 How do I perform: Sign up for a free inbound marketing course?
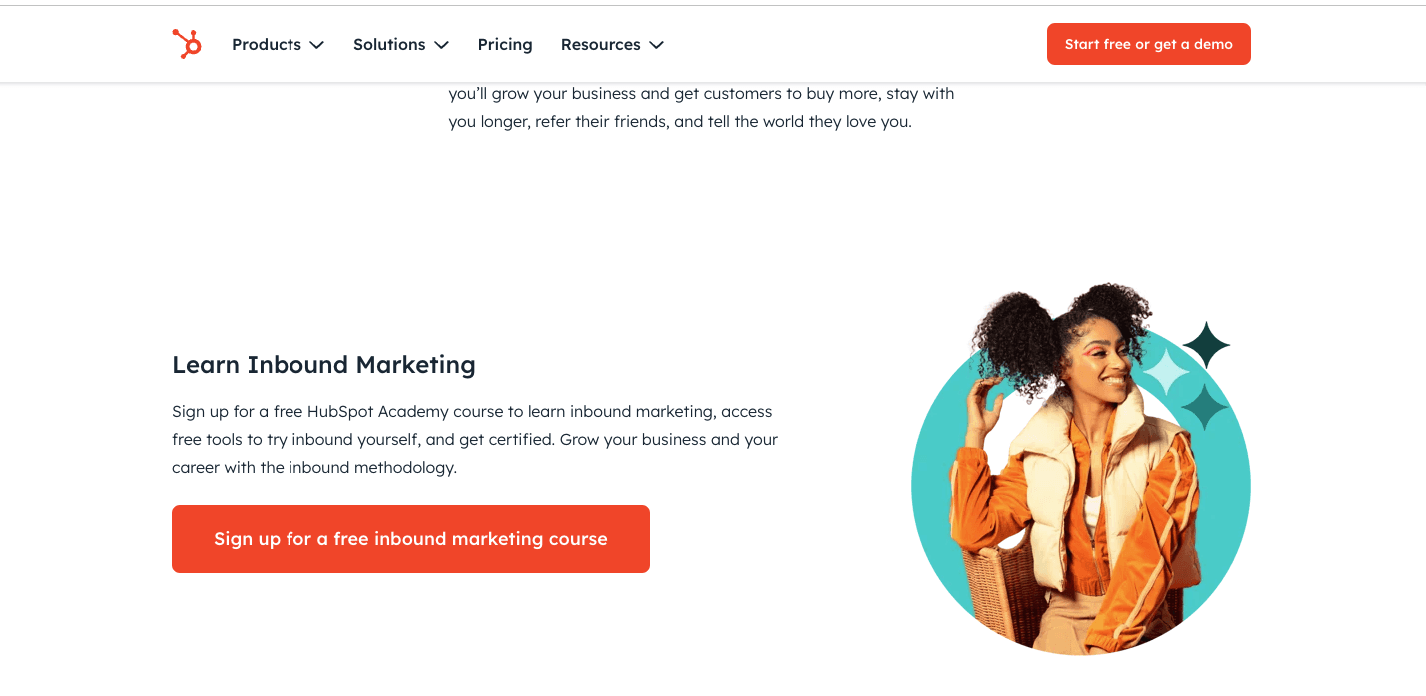[411, 539]
